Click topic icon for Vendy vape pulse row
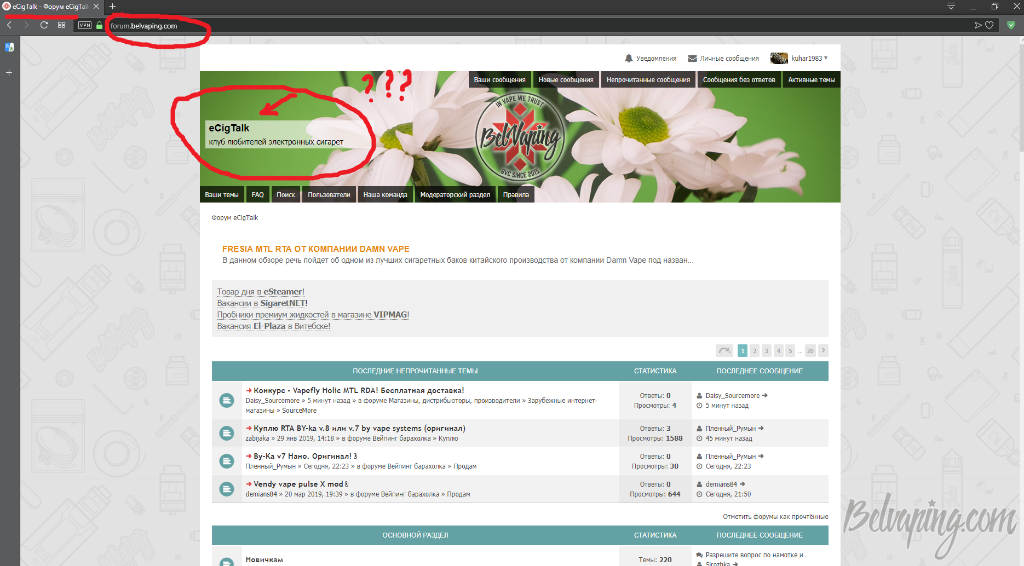The height and width of the screenshot is (566, 1024). click(227, 489)
